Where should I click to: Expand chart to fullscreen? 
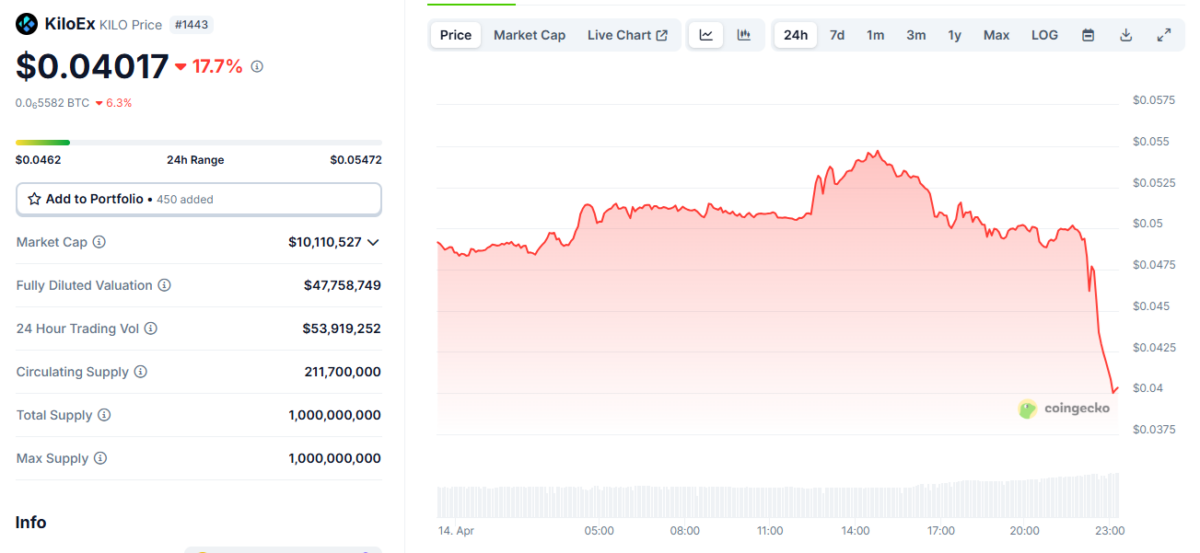tap(1164, 35)
